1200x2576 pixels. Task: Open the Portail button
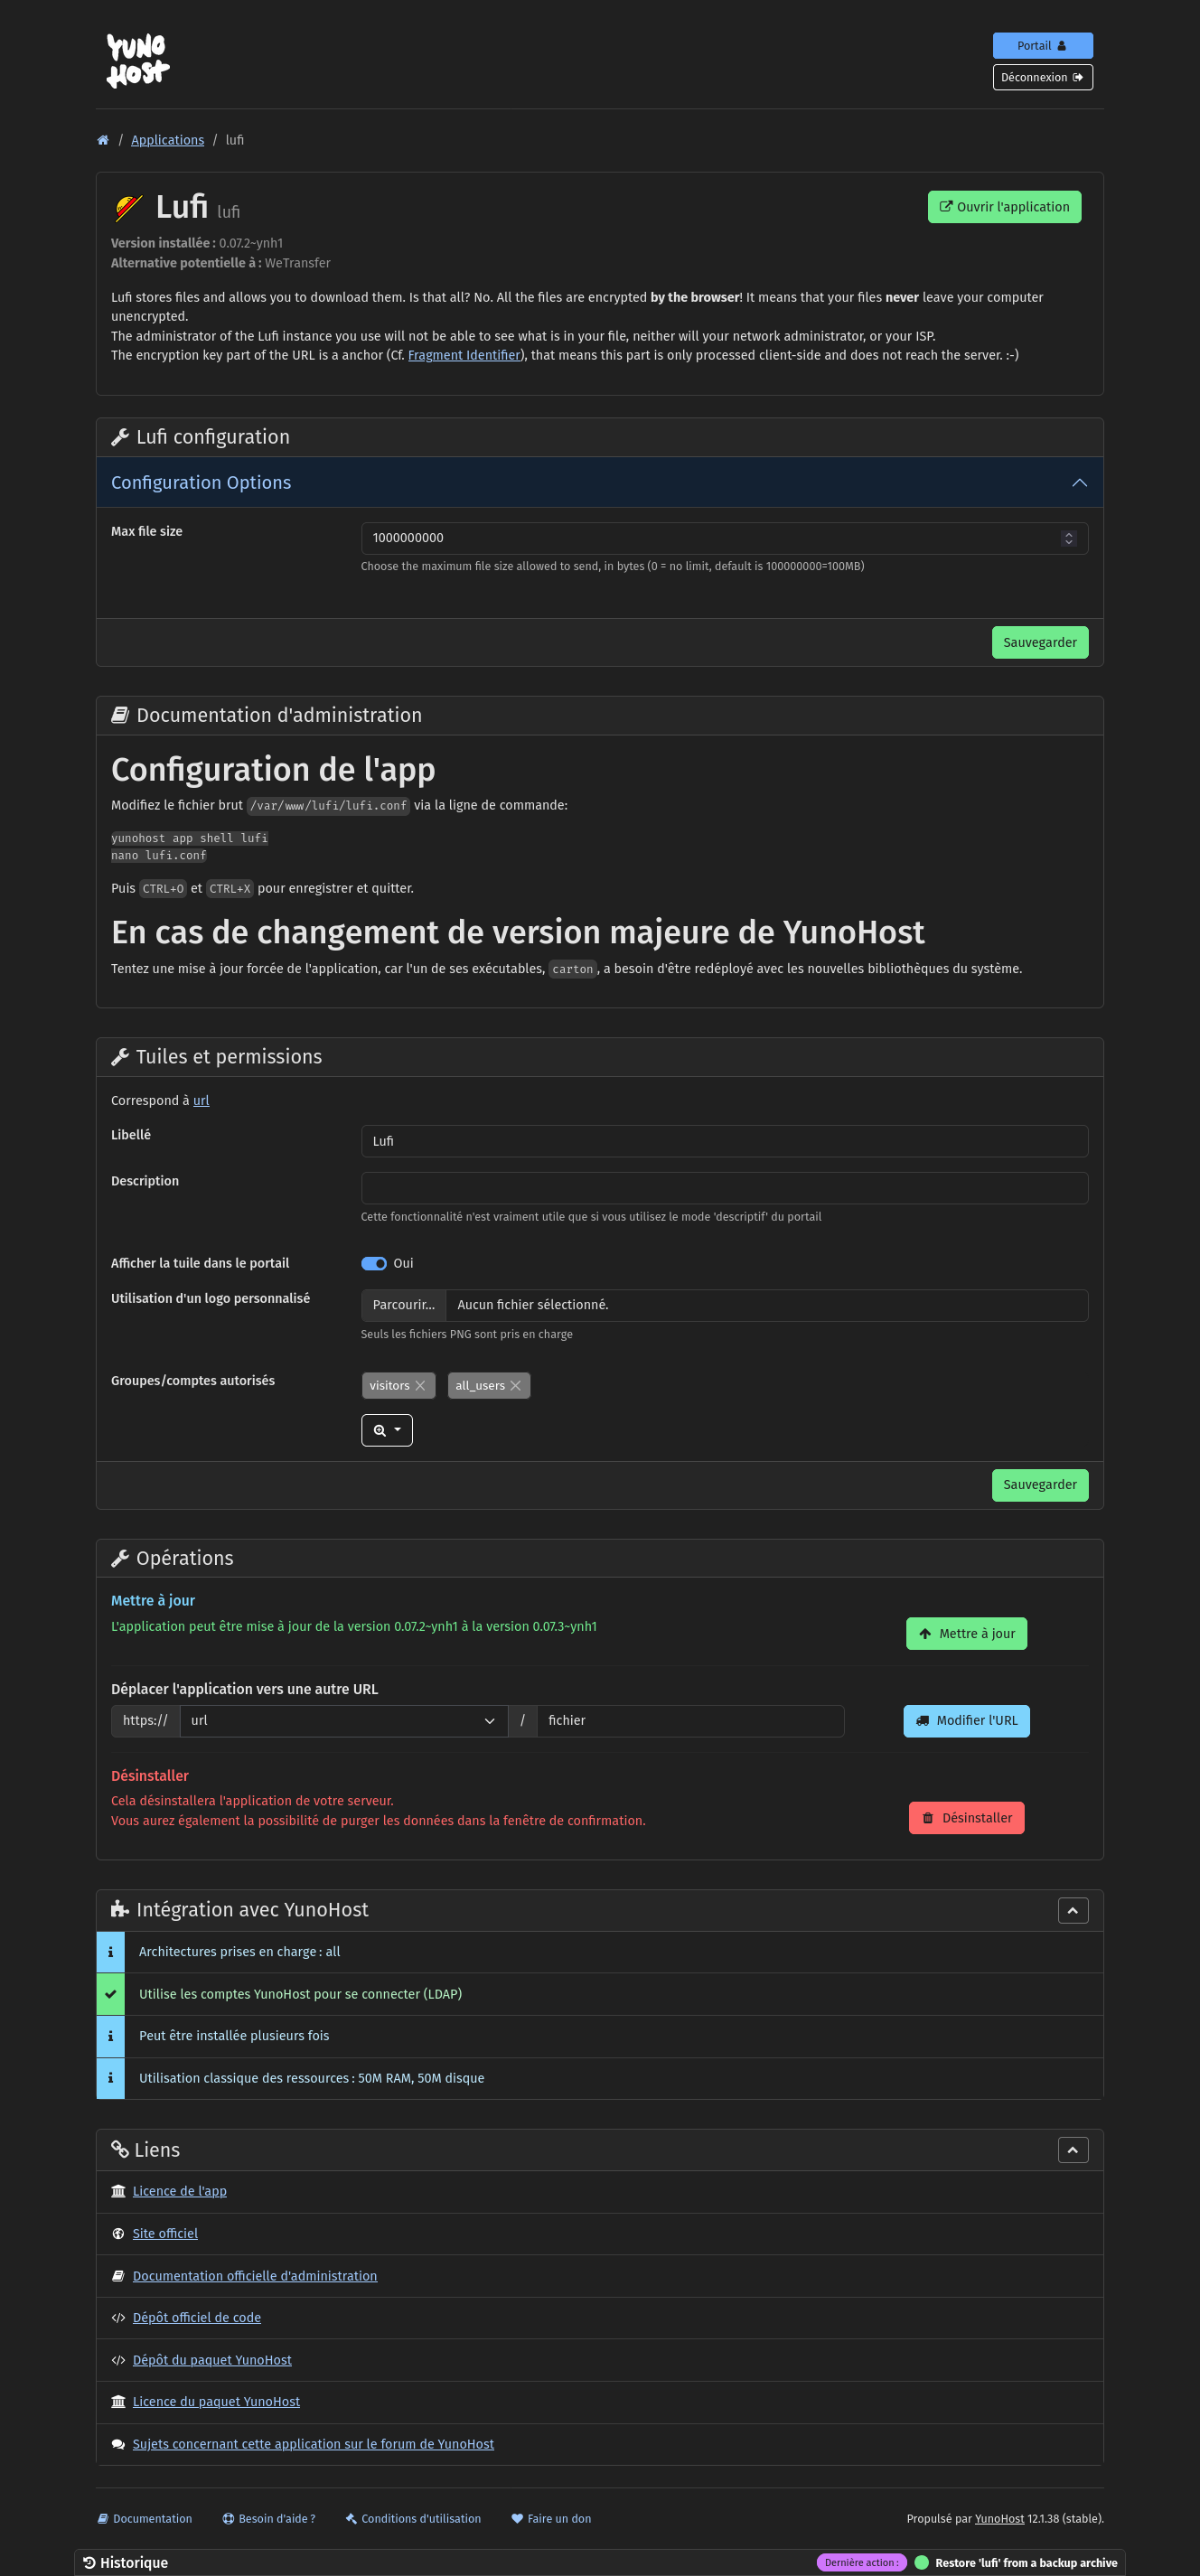pyautogui.click(x=1042, y=45)
